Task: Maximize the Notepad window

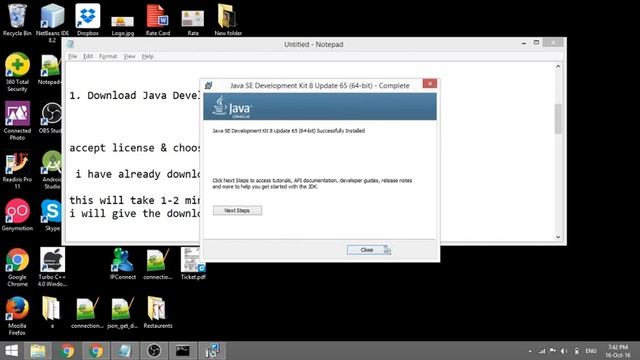Action: [x=536, y=42]
